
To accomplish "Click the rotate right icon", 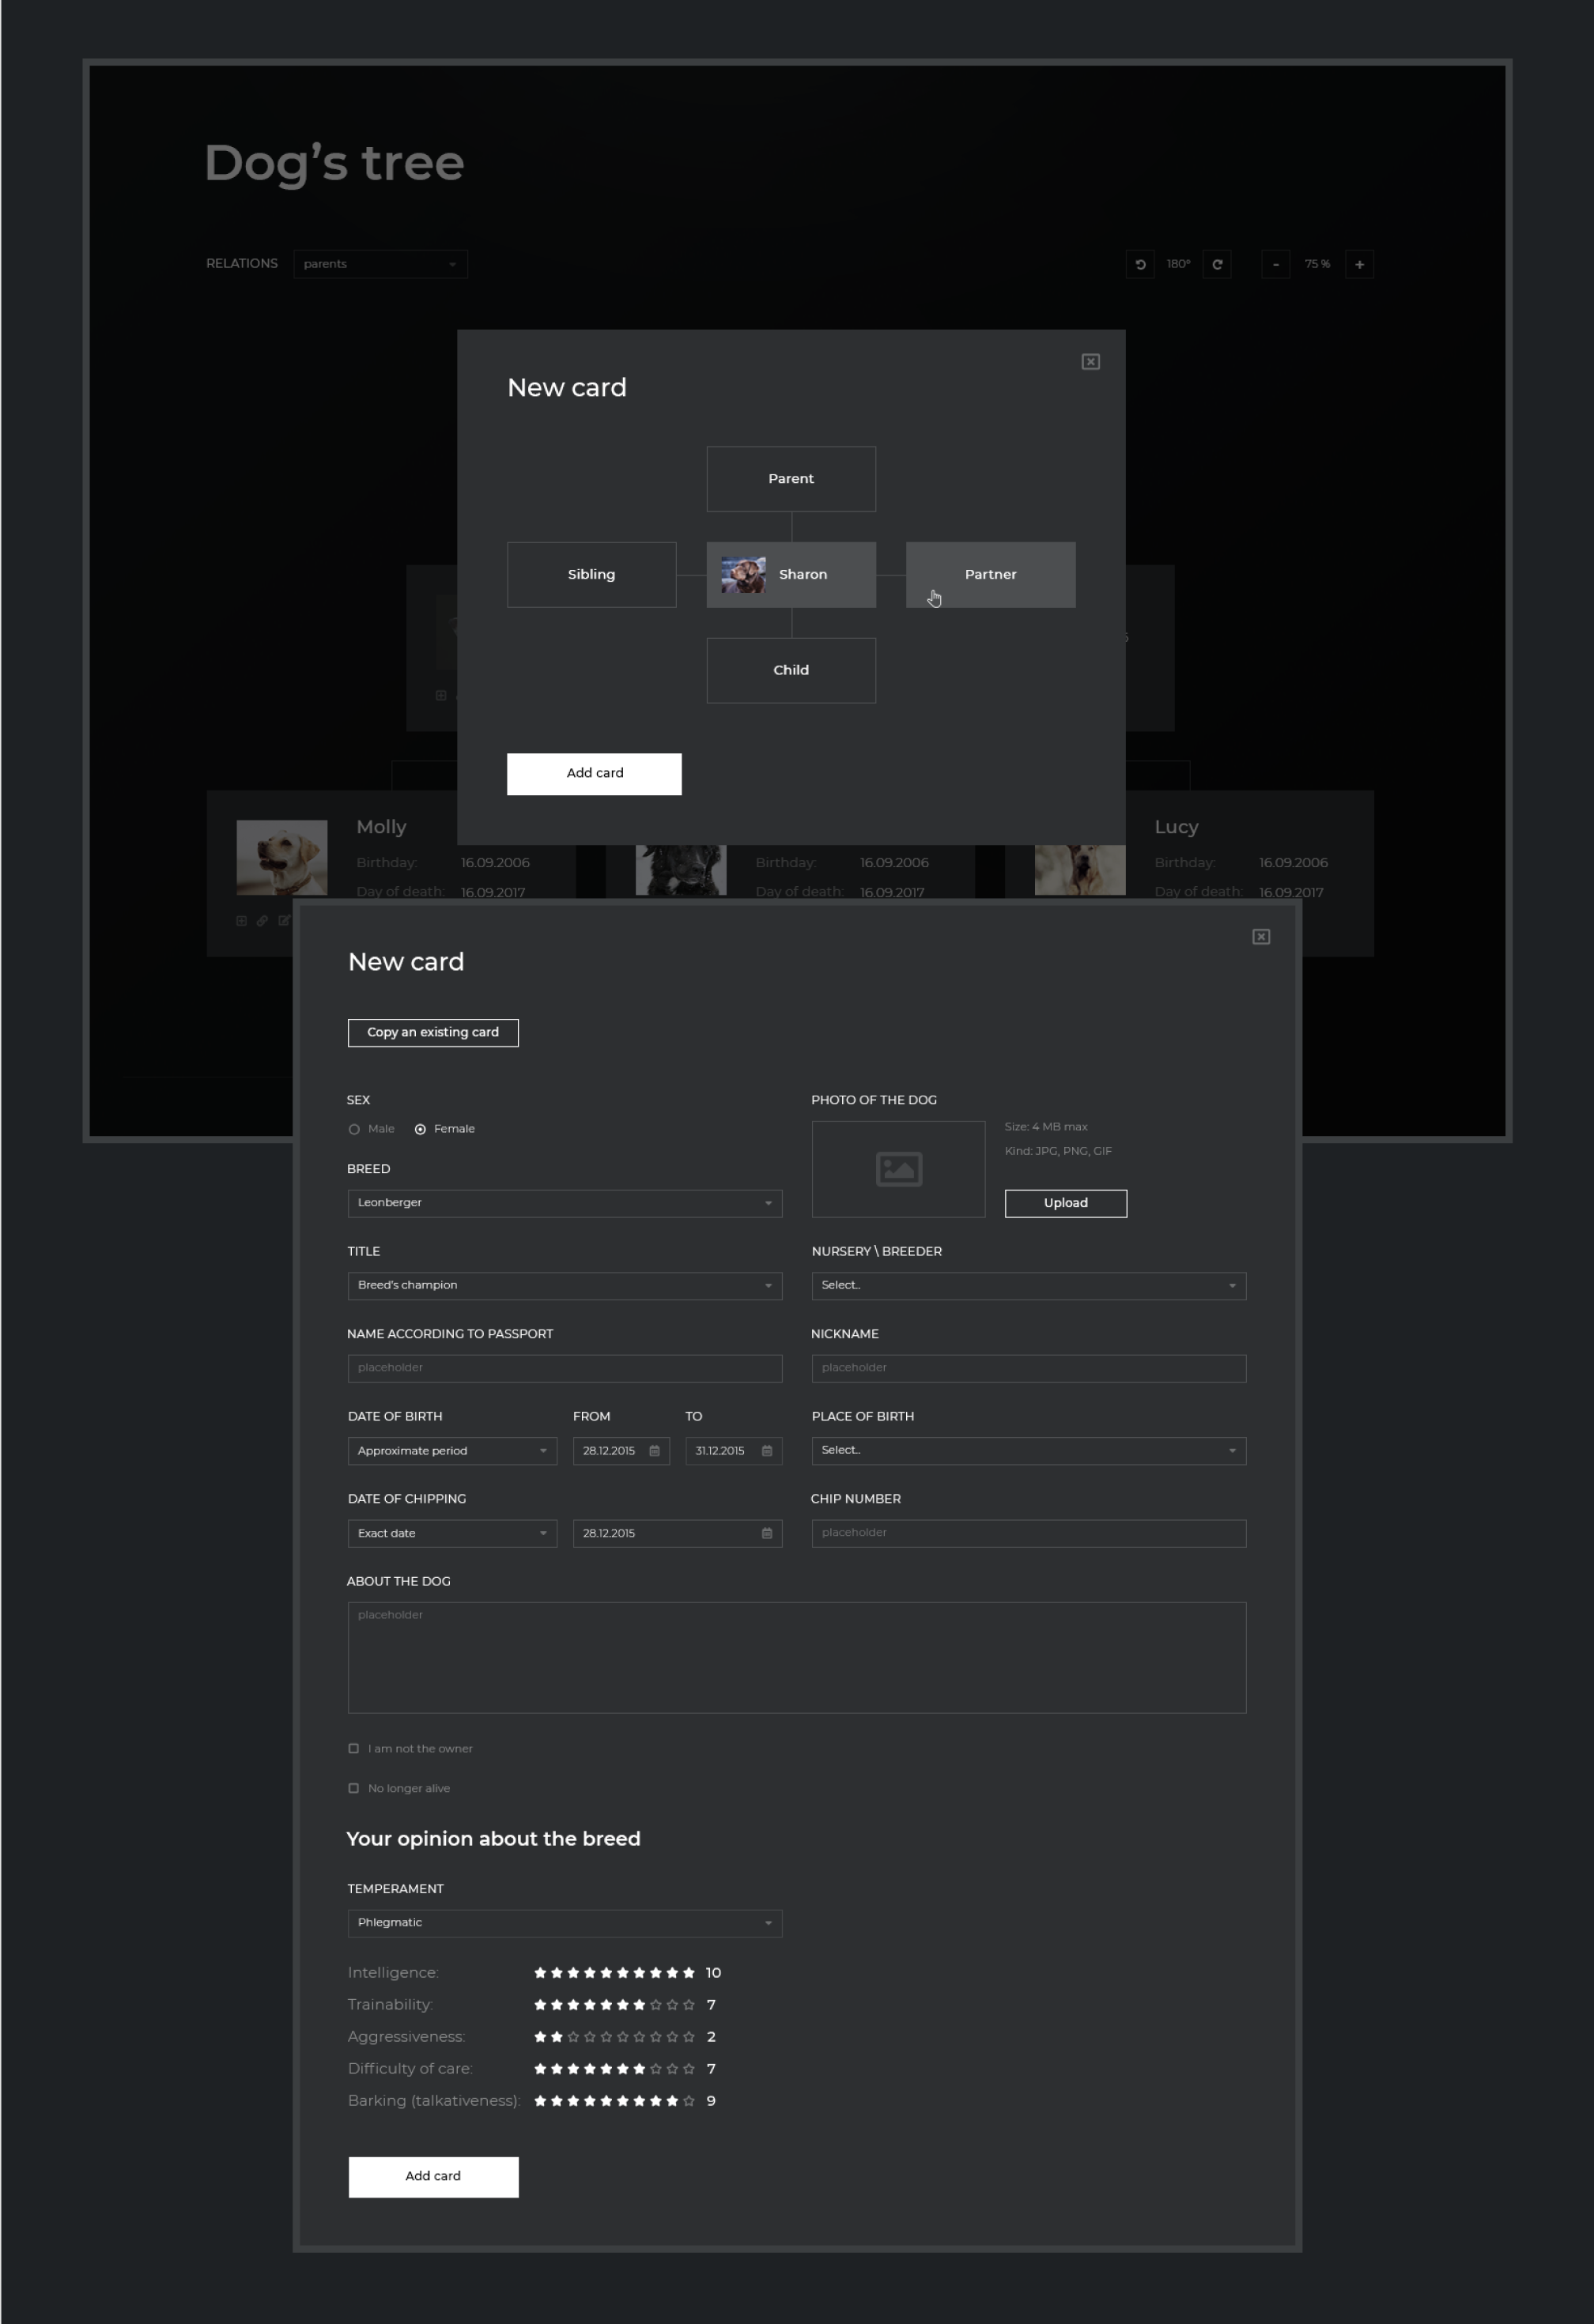I will [x=1218, y=263].
